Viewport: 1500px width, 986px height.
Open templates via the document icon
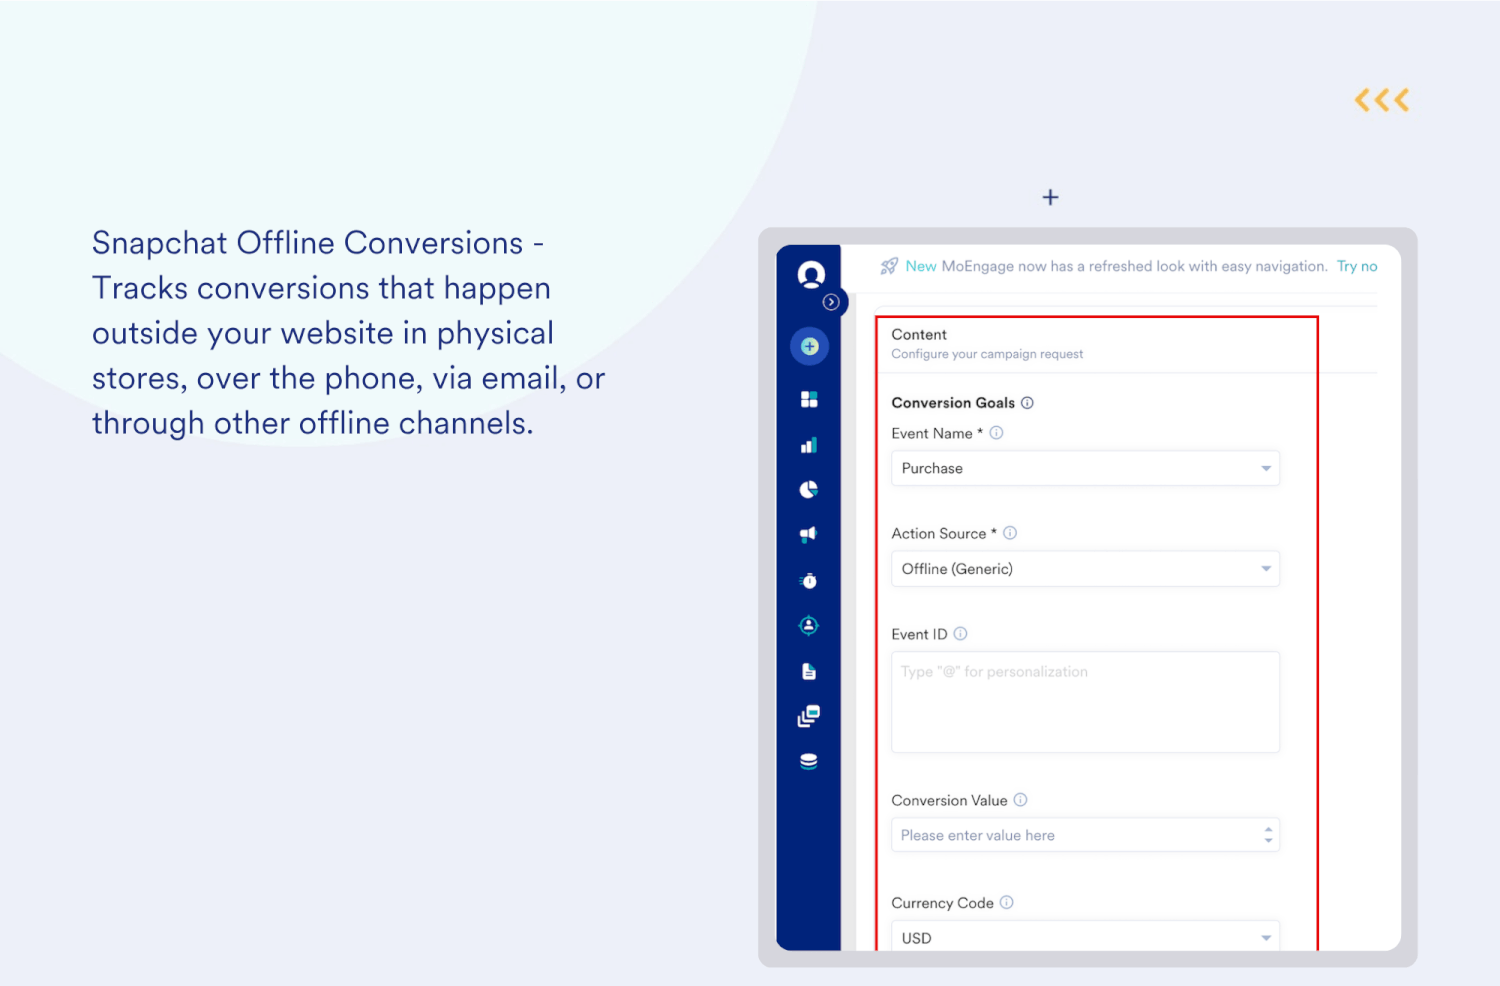(x=809, y=670)
